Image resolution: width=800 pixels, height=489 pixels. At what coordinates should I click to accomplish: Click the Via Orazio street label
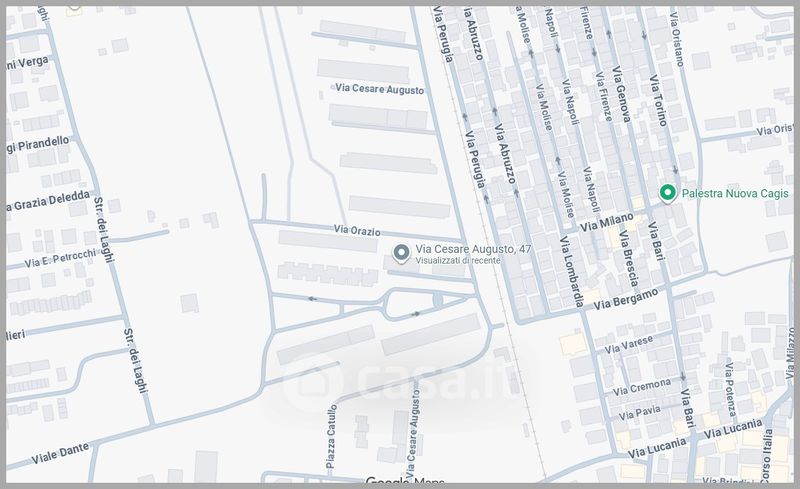pos(359,231)
